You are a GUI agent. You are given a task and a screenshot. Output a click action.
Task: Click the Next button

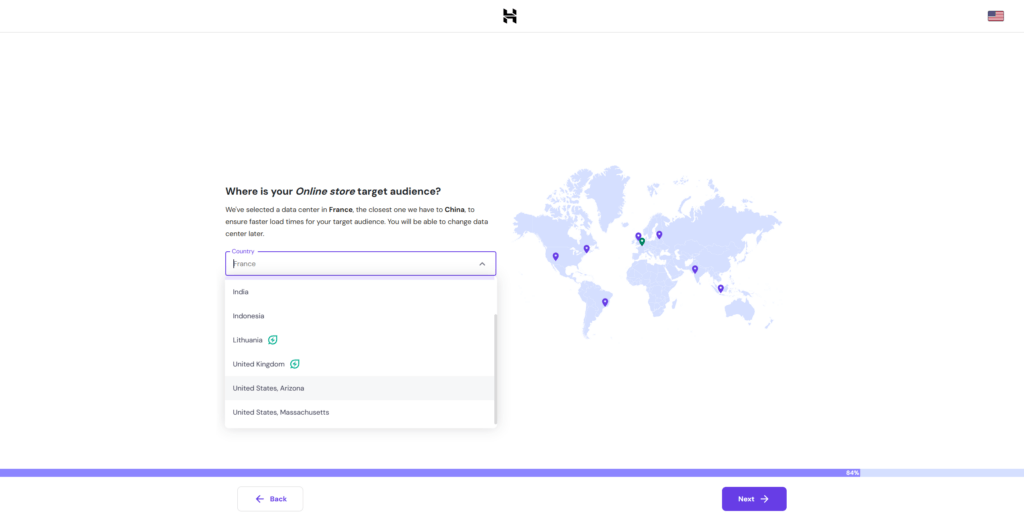754,499
